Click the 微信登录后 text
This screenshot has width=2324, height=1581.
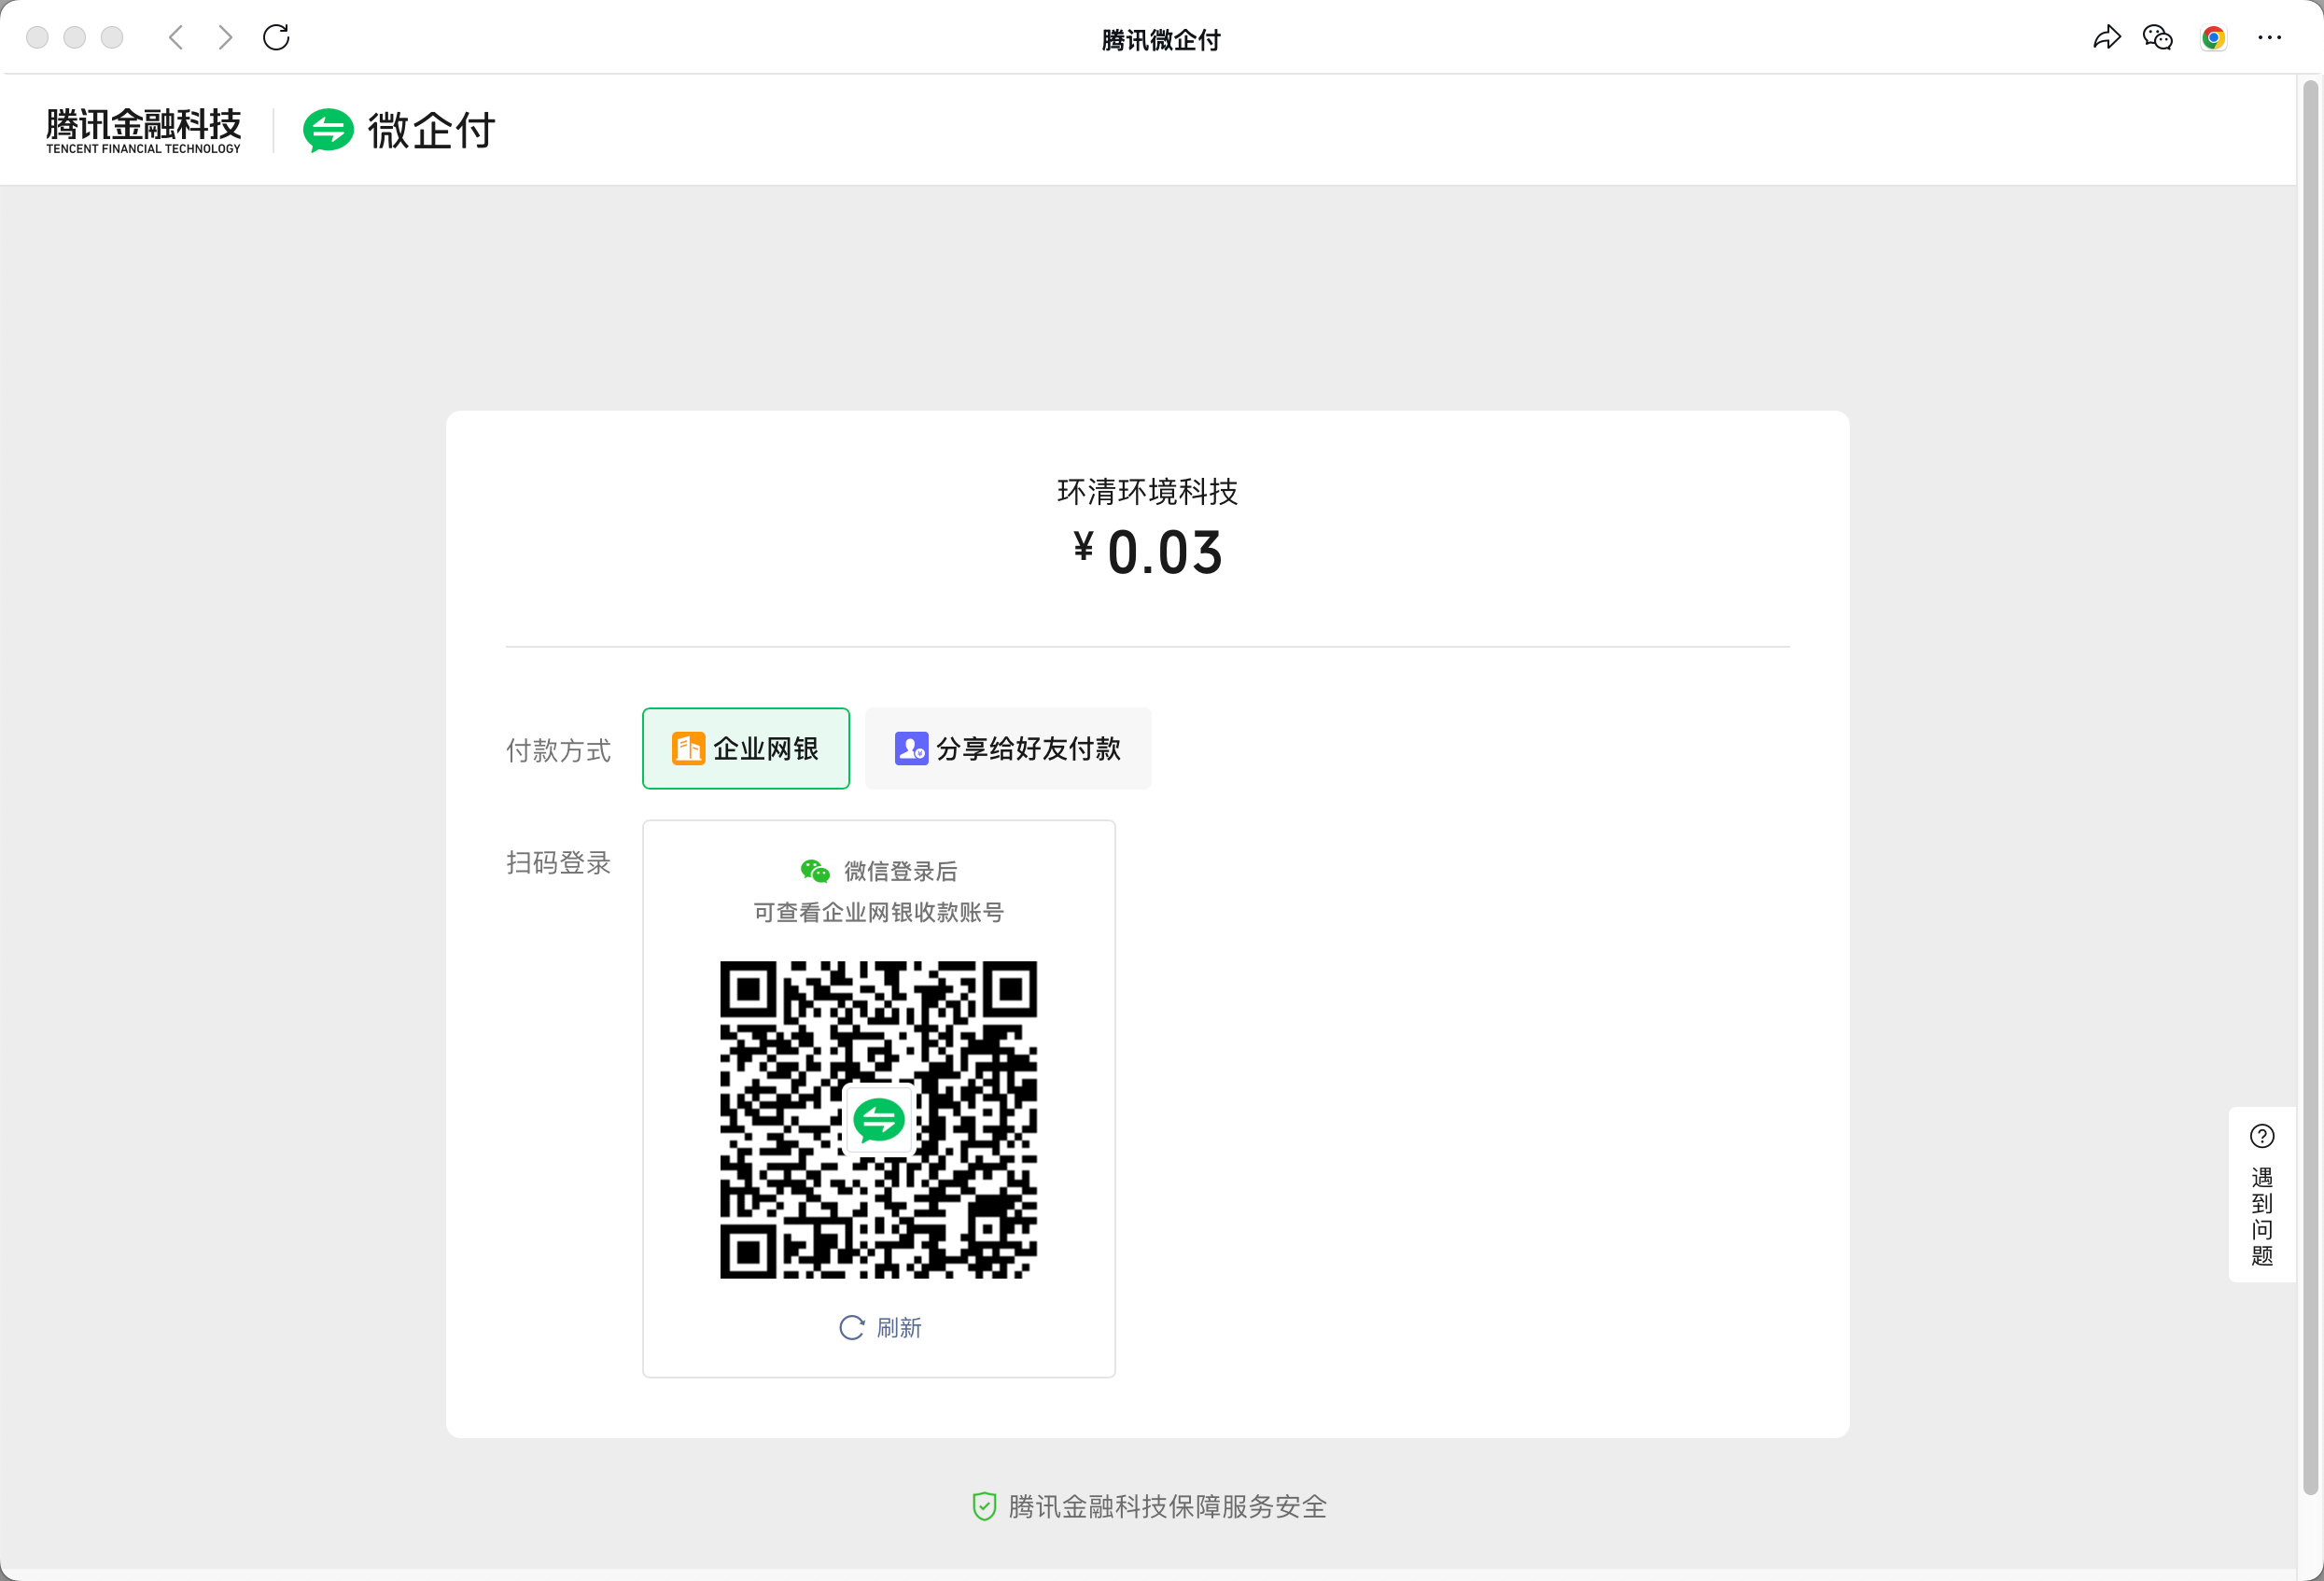tap(901, 872)
